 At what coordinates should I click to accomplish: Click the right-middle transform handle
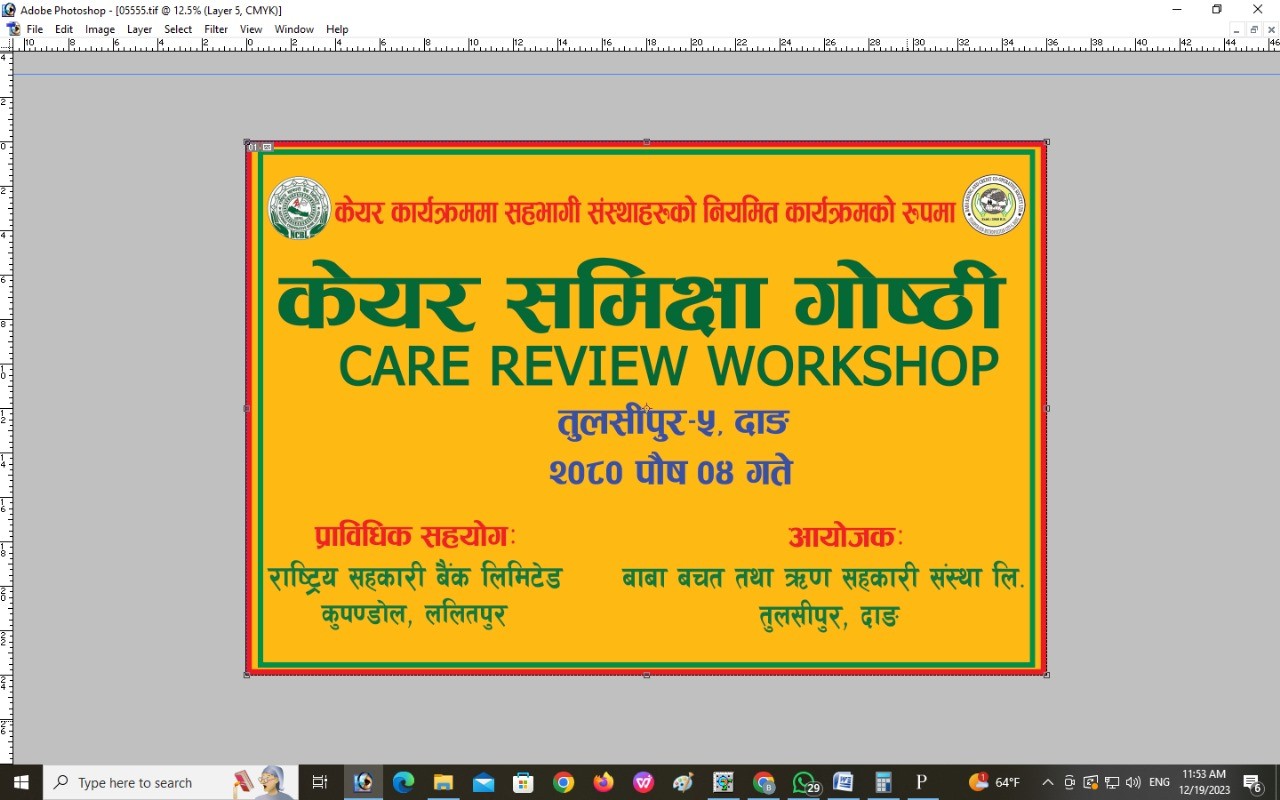pyautogui.click(x=1046, y=408)
